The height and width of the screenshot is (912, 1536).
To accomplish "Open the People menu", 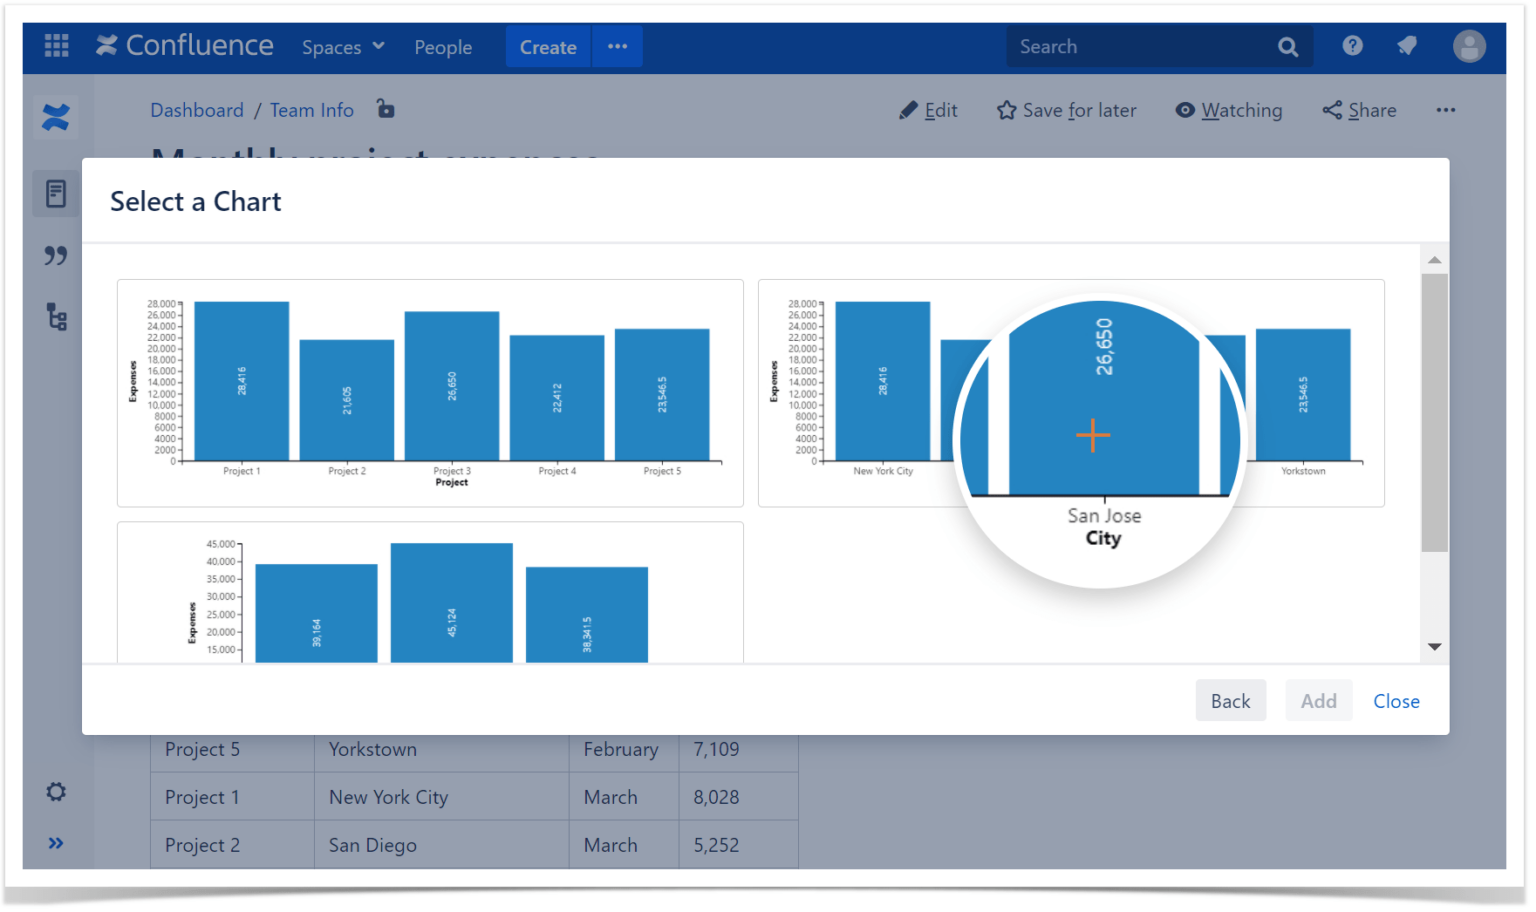I will tap(443, 46).
